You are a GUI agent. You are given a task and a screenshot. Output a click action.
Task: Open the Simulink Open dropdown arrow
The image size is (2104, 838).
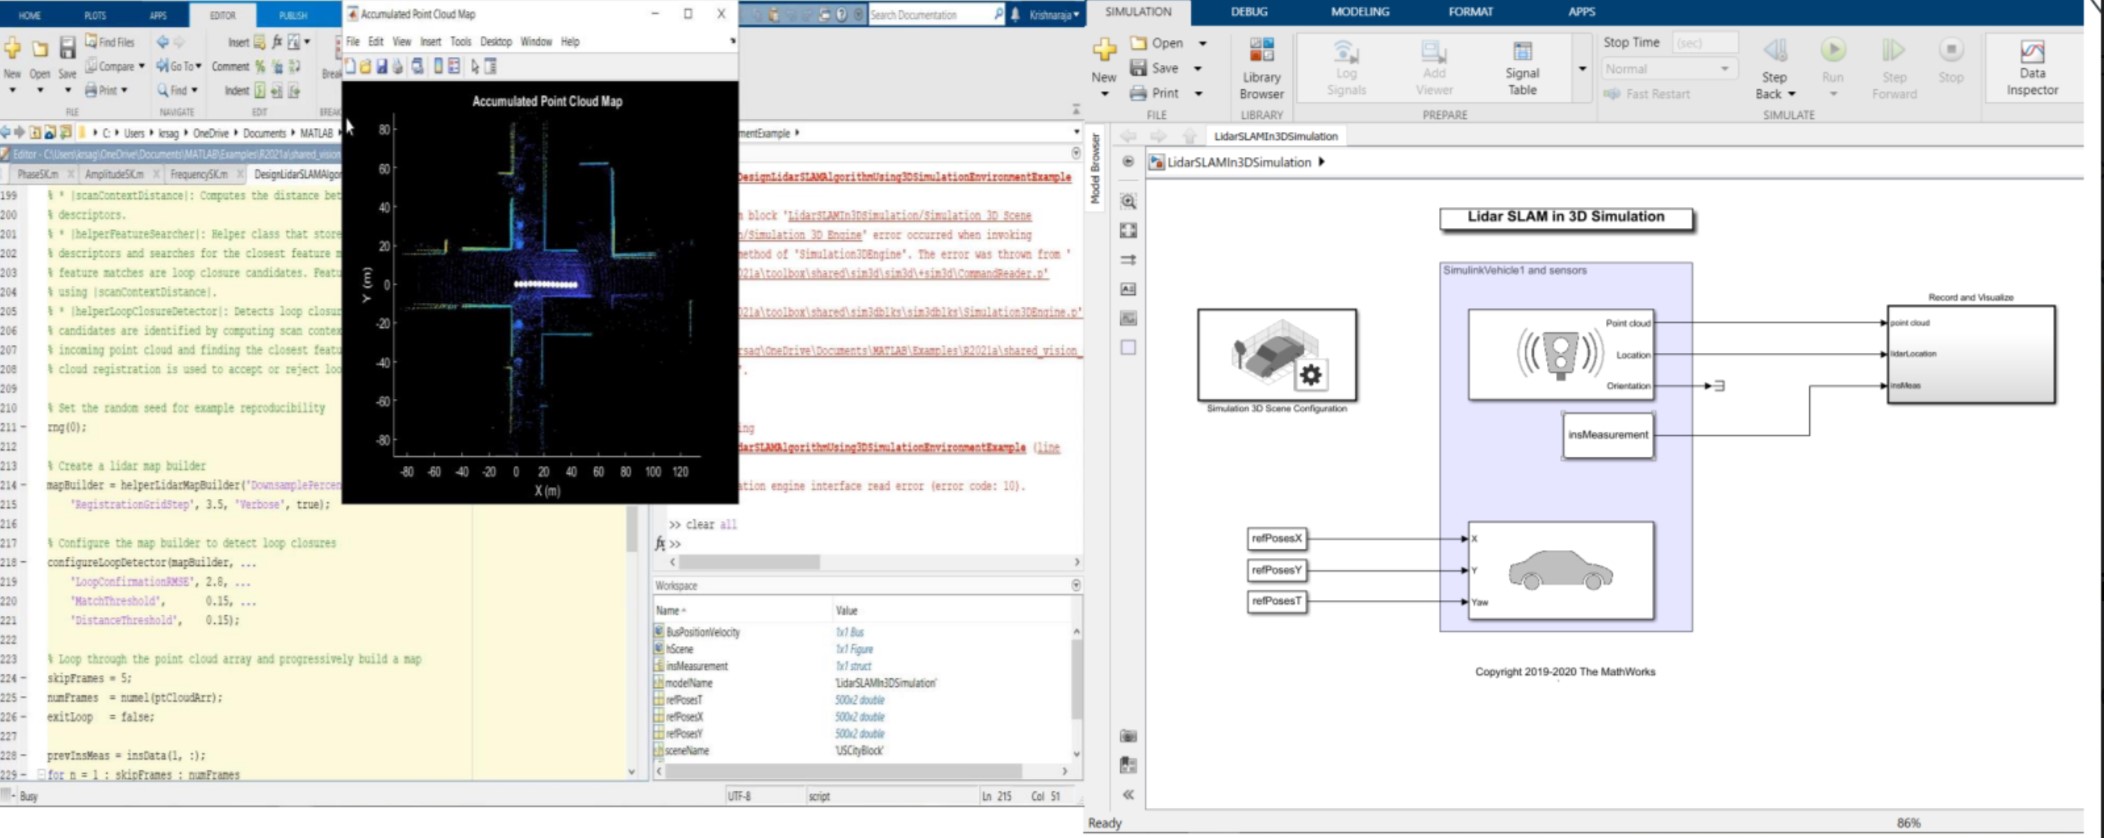click(1202, 43)
